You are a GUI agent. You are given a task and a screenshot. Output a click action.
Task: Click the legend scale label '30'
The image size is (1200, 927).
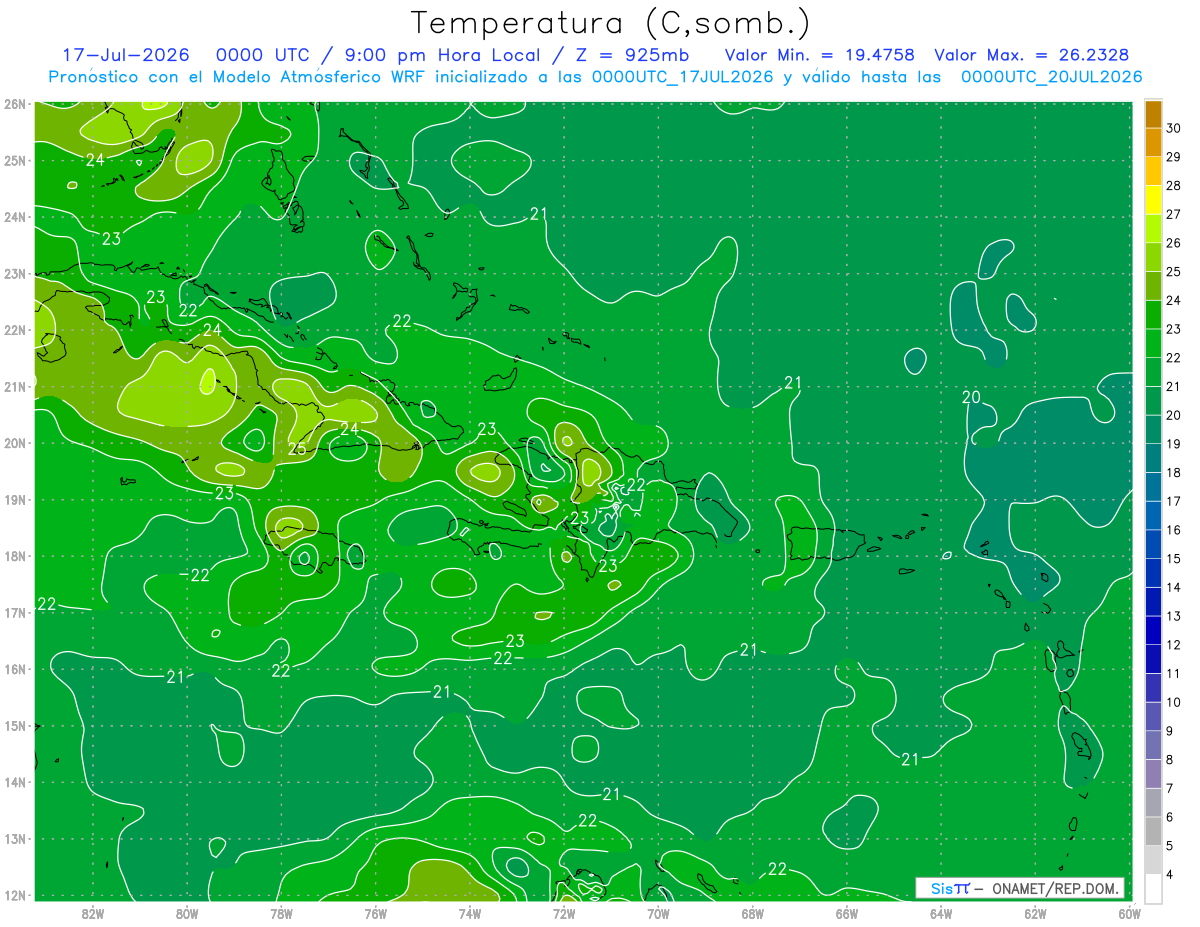pos(1174,128)
